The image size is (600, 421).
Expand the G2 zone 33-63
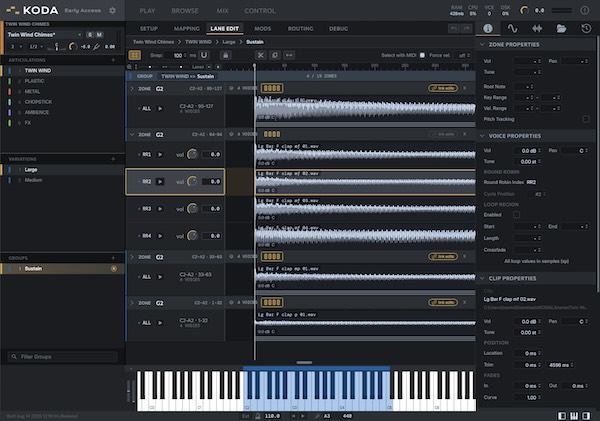coord(132,257)
